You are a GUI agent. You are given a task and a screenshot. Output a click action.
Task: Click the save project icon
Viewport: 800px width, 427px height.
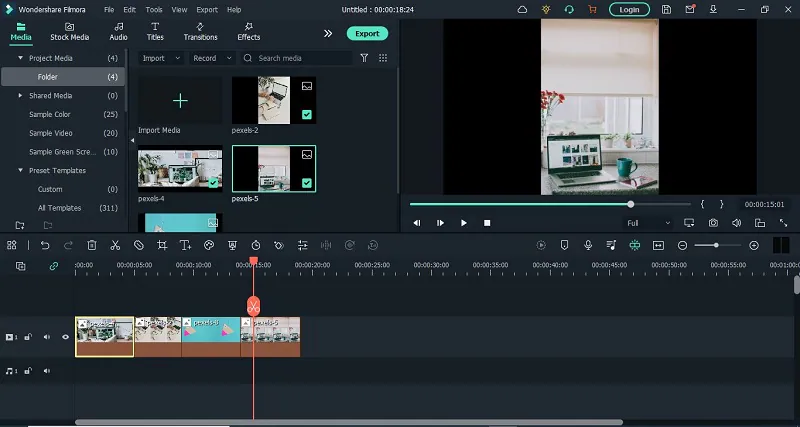667,9
